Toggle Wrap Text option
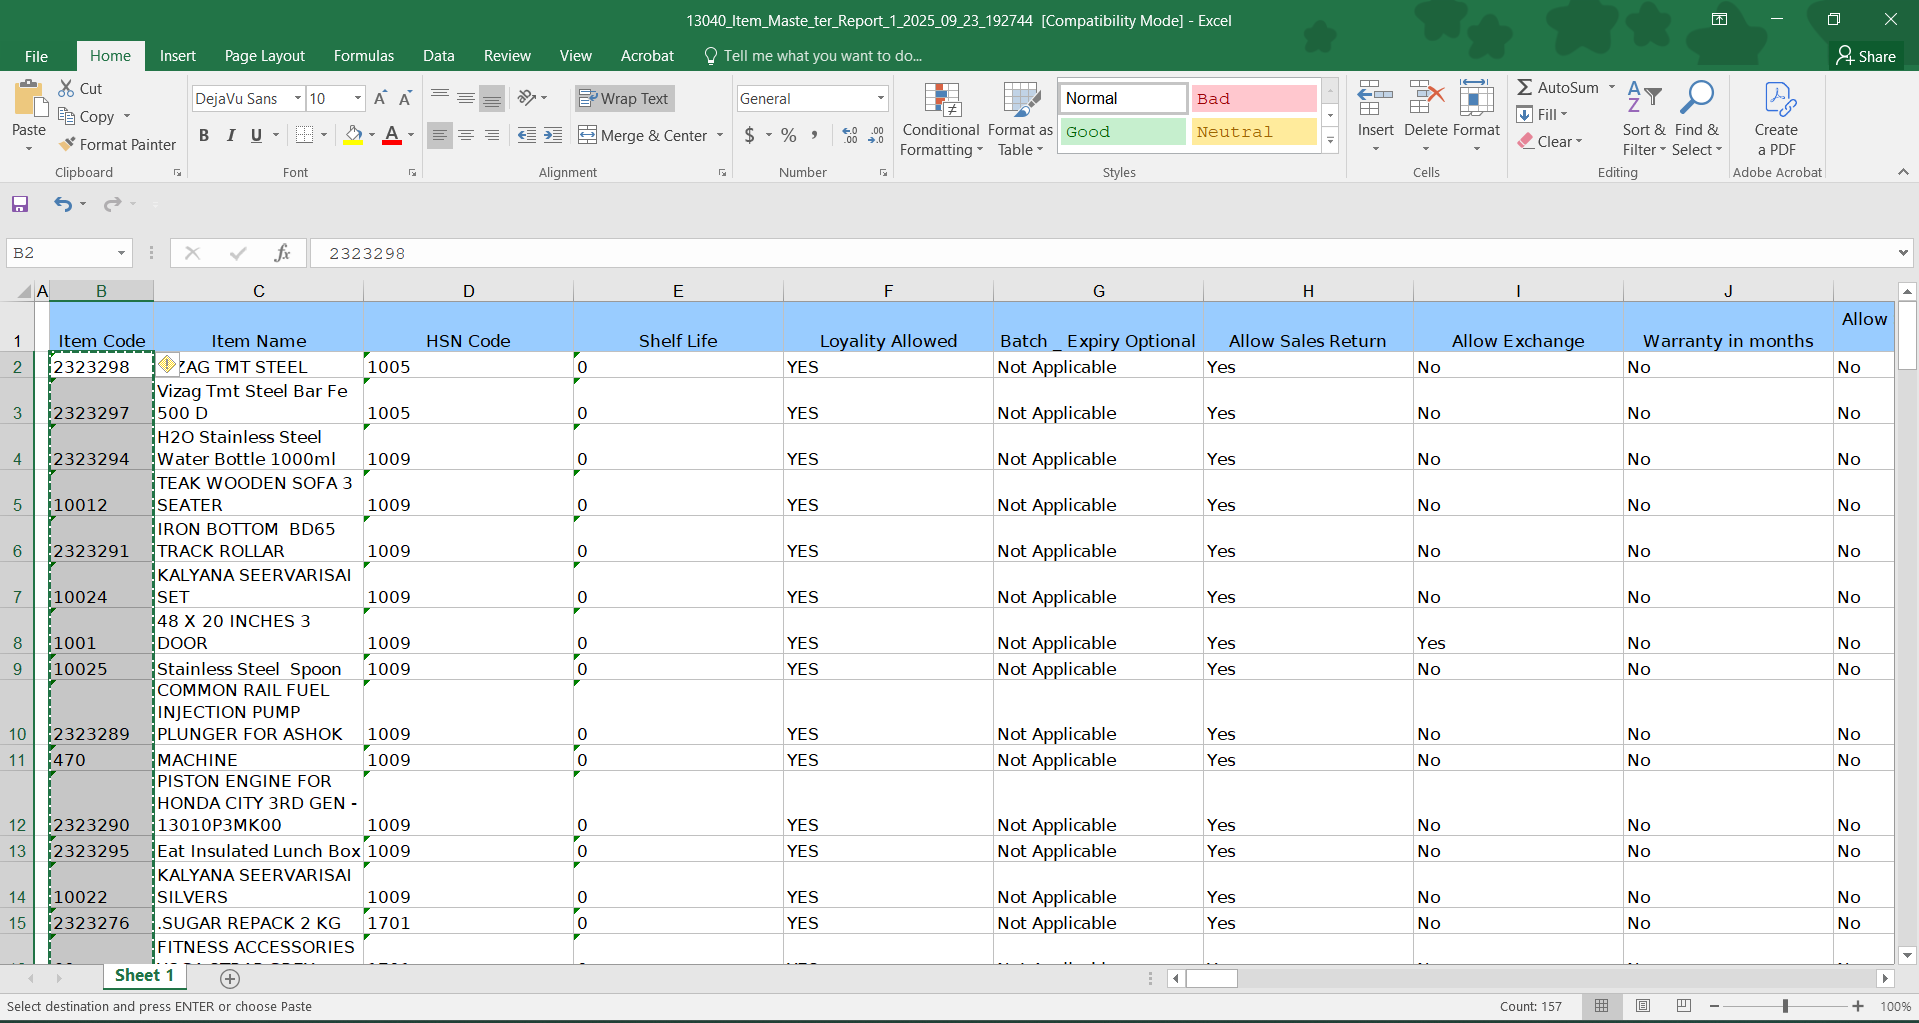The width and height of the screenshot is (1919, 1023). pos(624,98)
